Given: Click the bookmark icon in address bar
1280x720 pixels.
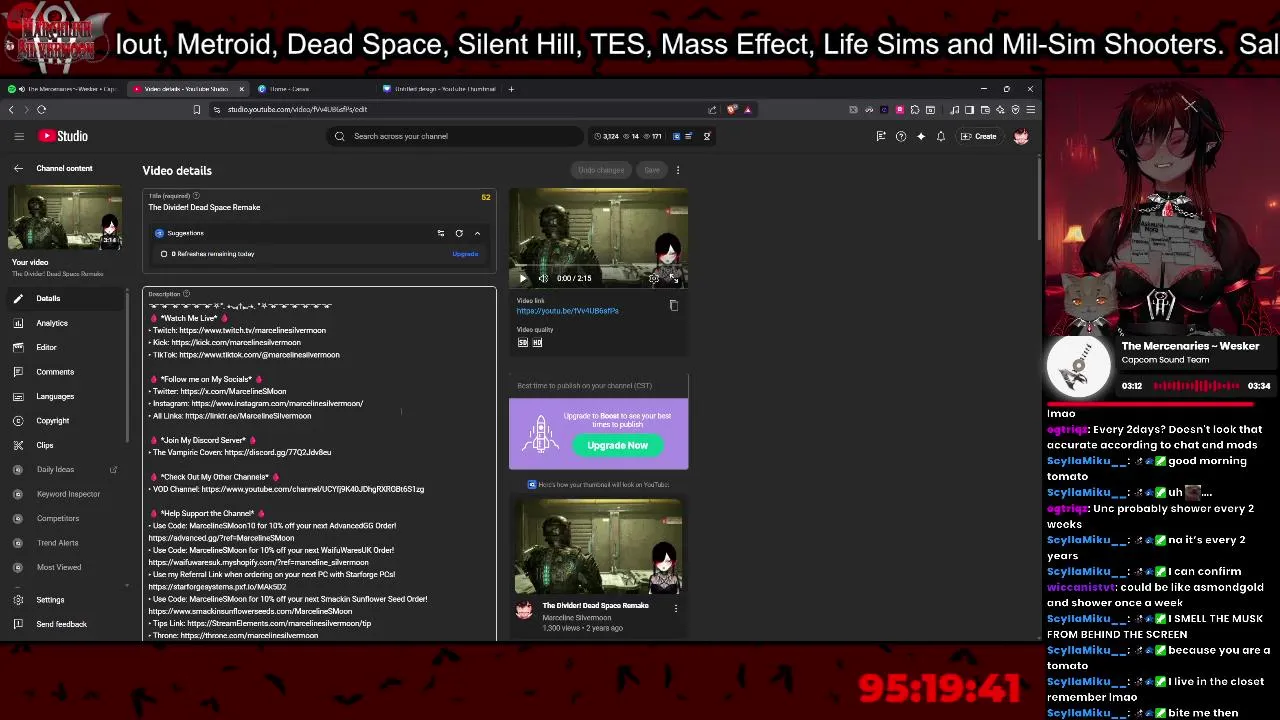Looking at the screenshot, I should 197,109.
